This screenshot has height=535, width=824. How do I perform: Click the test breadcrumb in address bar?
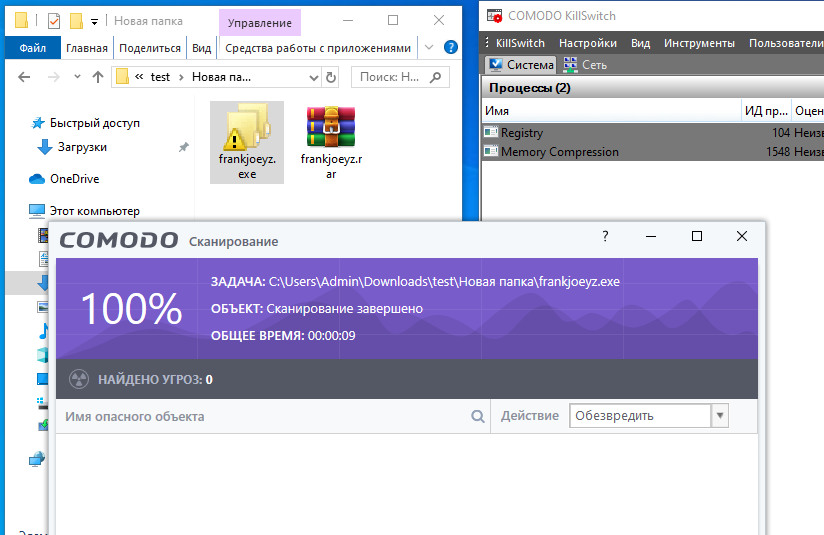click(x=160, y=77)
